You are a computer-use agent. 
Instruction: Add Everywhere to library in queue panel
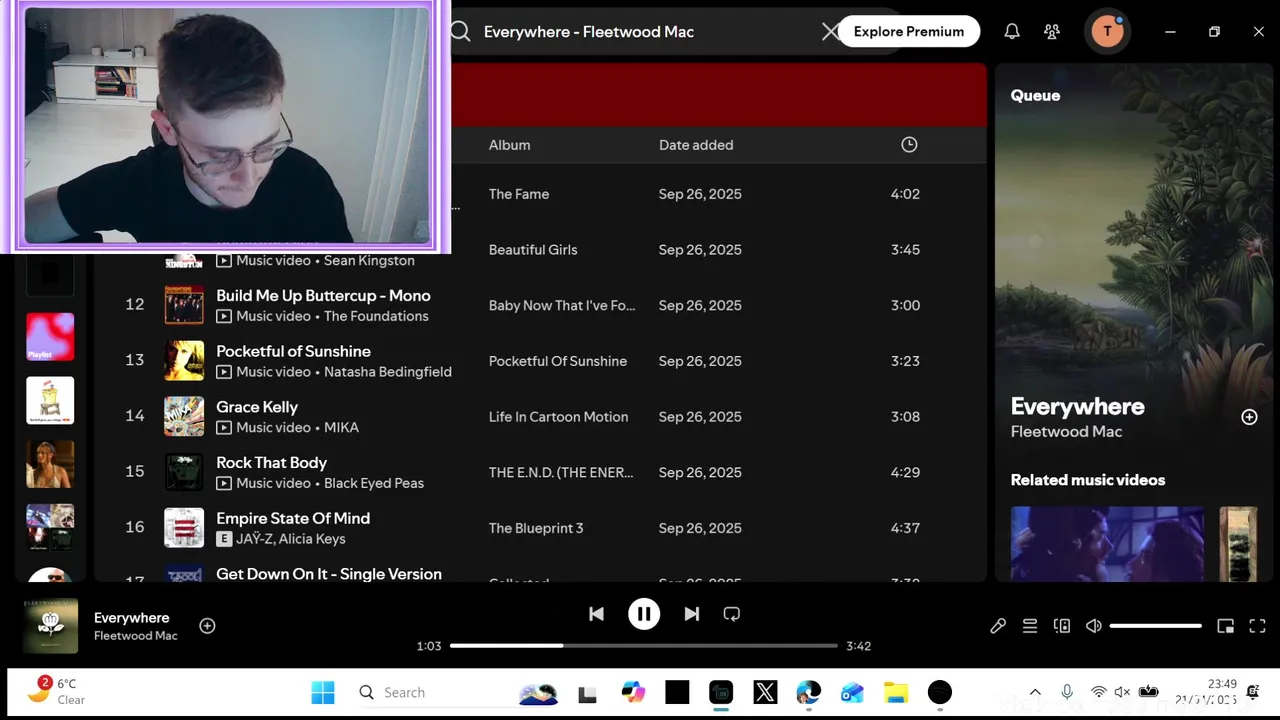click(1249, 417)
